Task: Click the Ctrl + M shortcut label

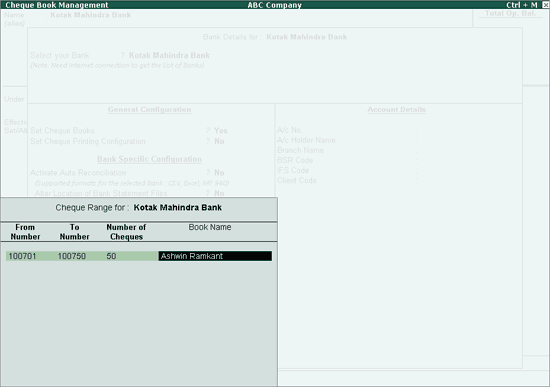Action: tap(522, 5)
